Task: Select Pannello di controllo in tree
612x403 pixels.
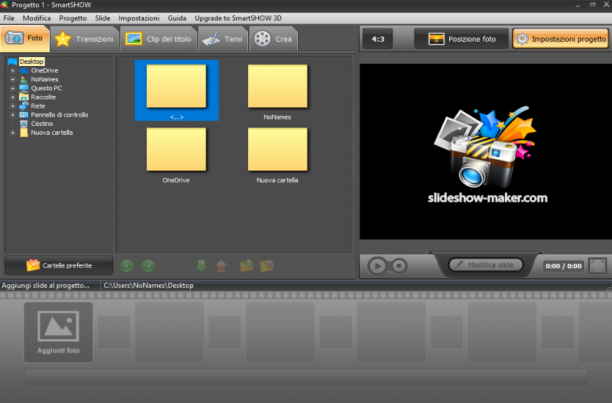Action: 59,115
